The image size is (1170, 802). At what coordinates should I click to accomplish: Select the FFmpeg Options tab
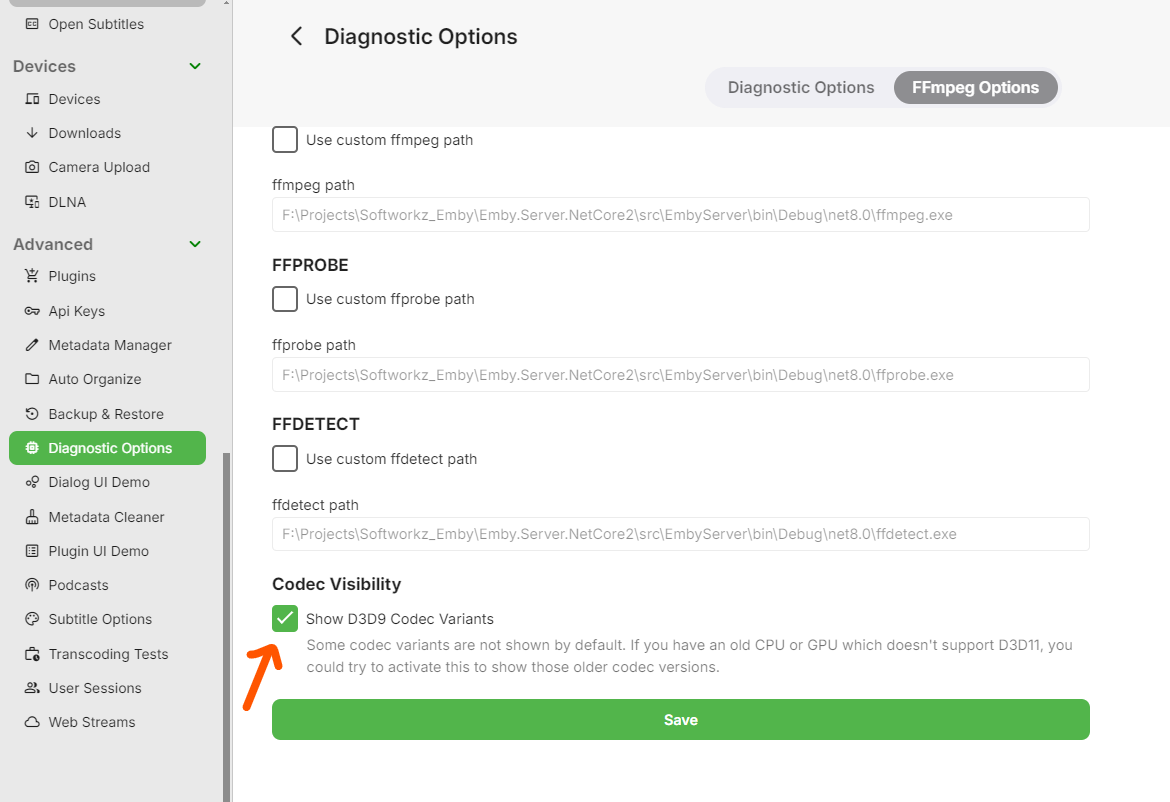pos(975,87)
